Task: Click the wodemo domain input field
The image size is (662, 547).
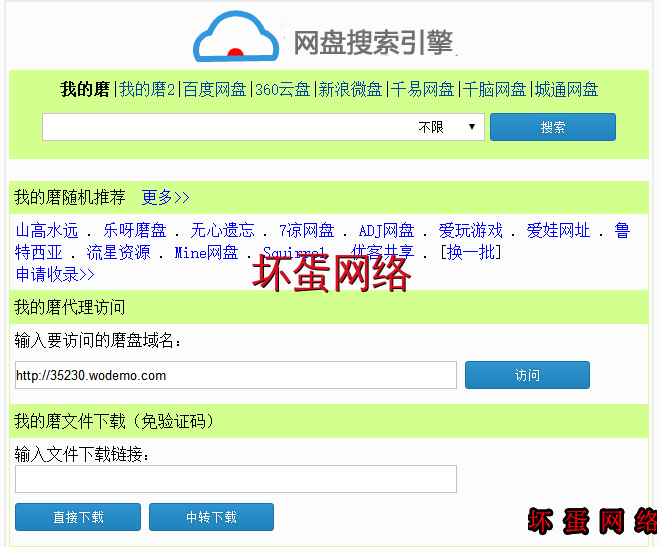Action: tap(236, 375)
